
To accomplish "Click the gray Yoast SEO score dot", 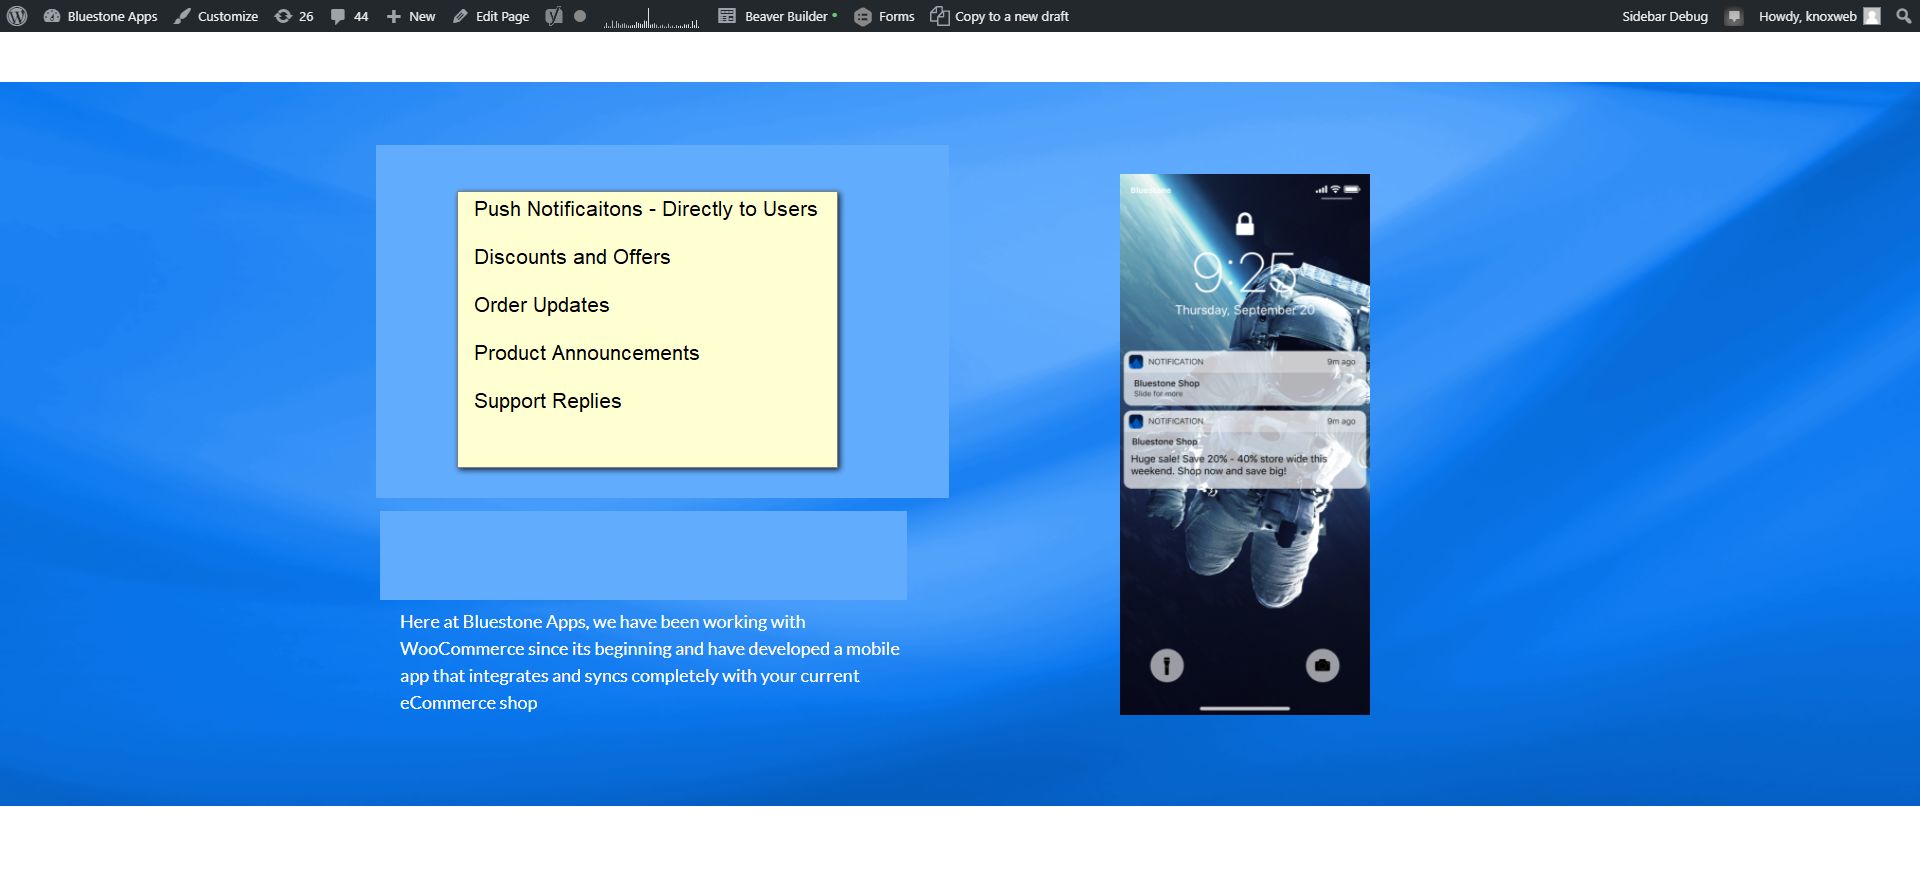I will [x=580, y=16].
